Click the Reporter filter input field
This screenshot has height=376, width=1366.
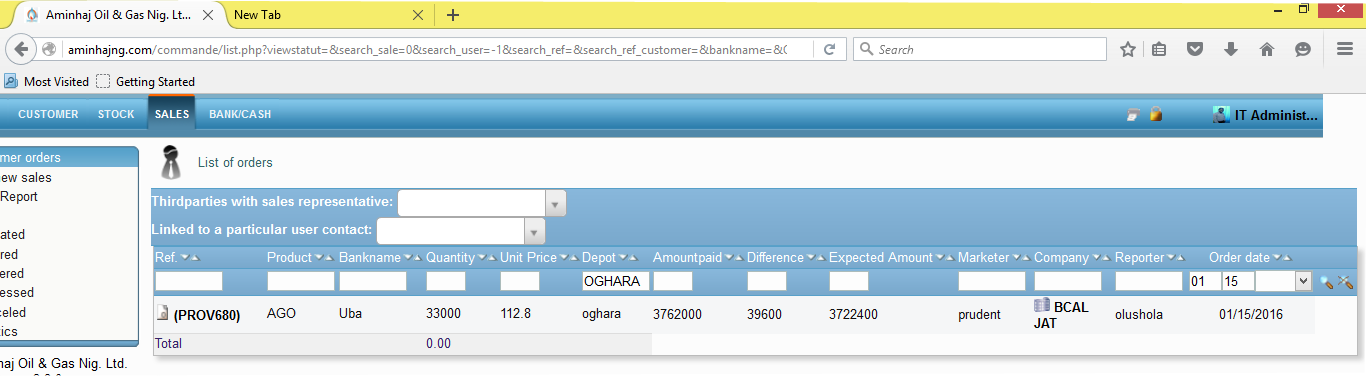coord(1149,282)
